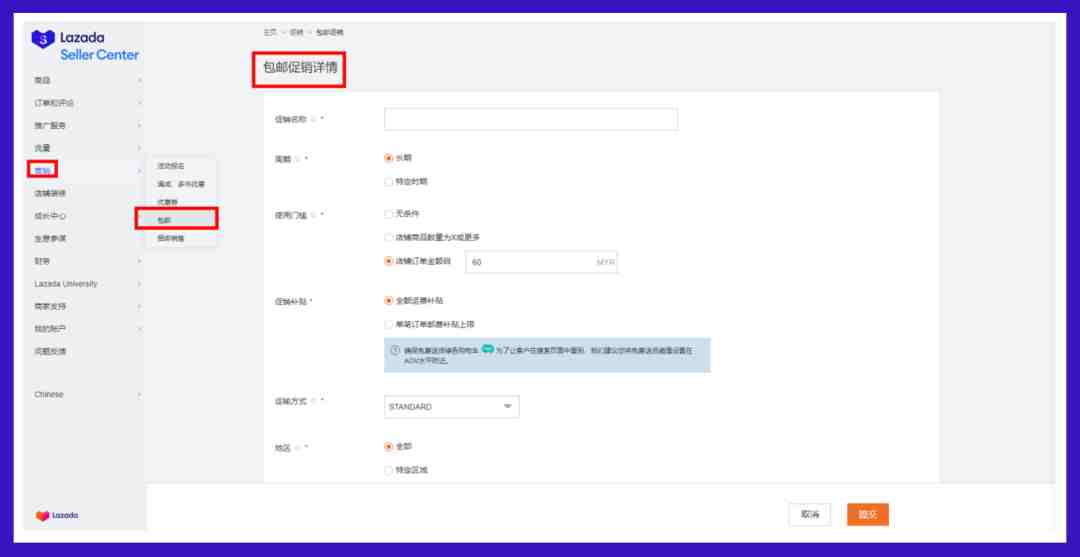Select the 特定区域 region option

pos(388,470)
